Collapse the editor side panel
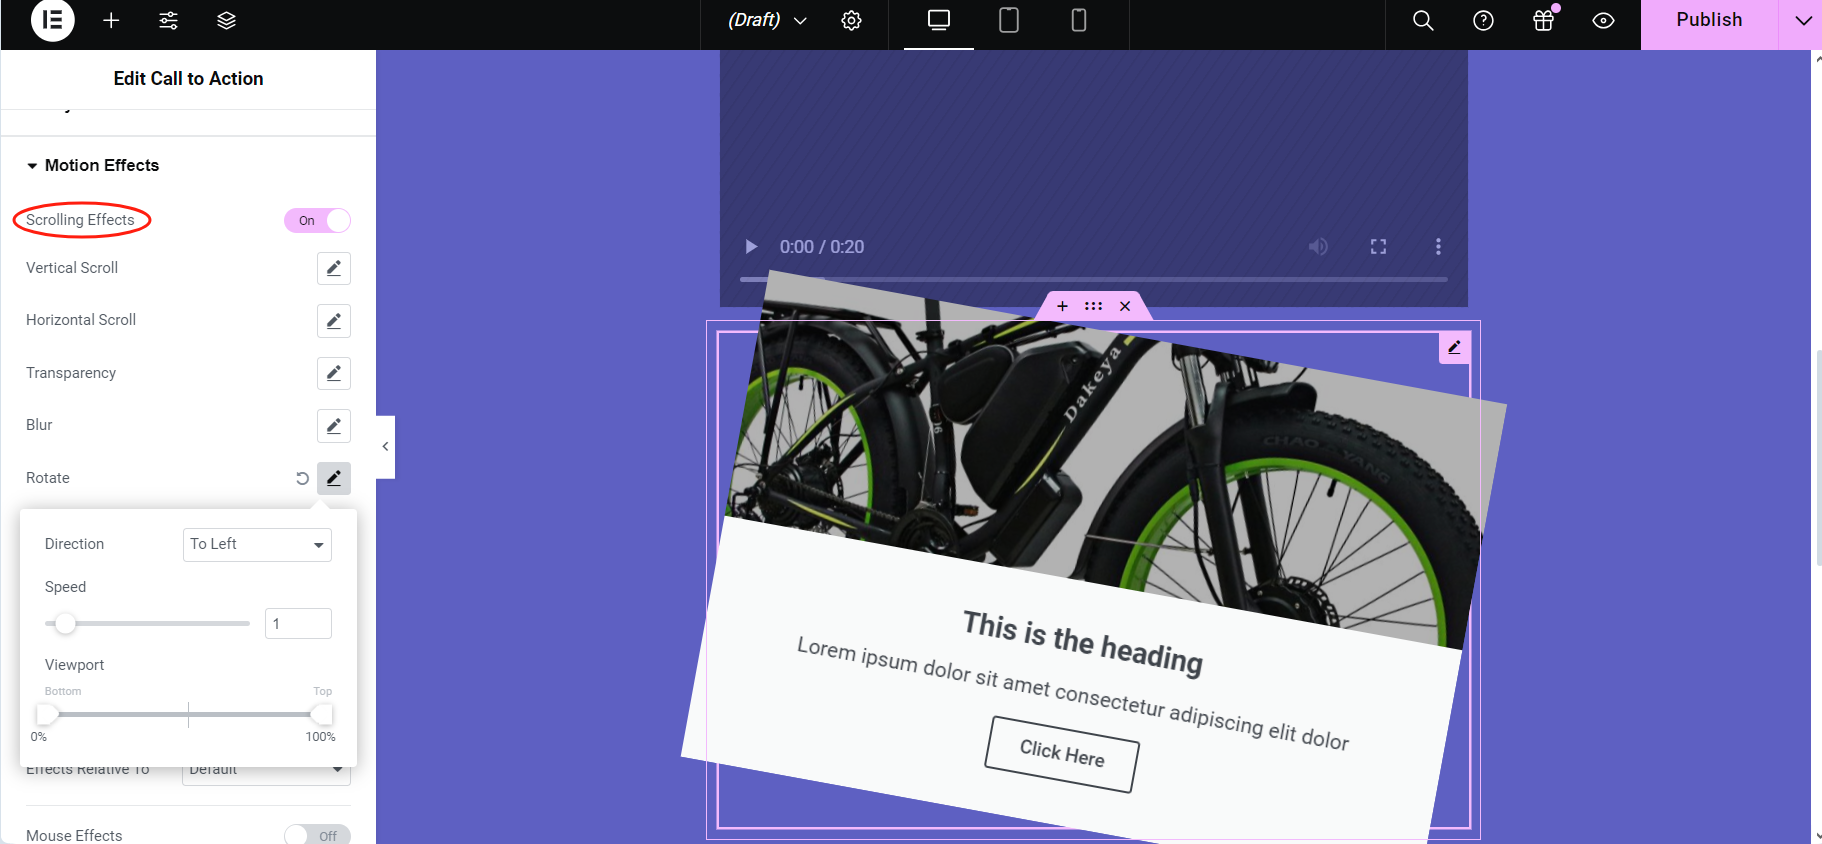 click(385, 447)
